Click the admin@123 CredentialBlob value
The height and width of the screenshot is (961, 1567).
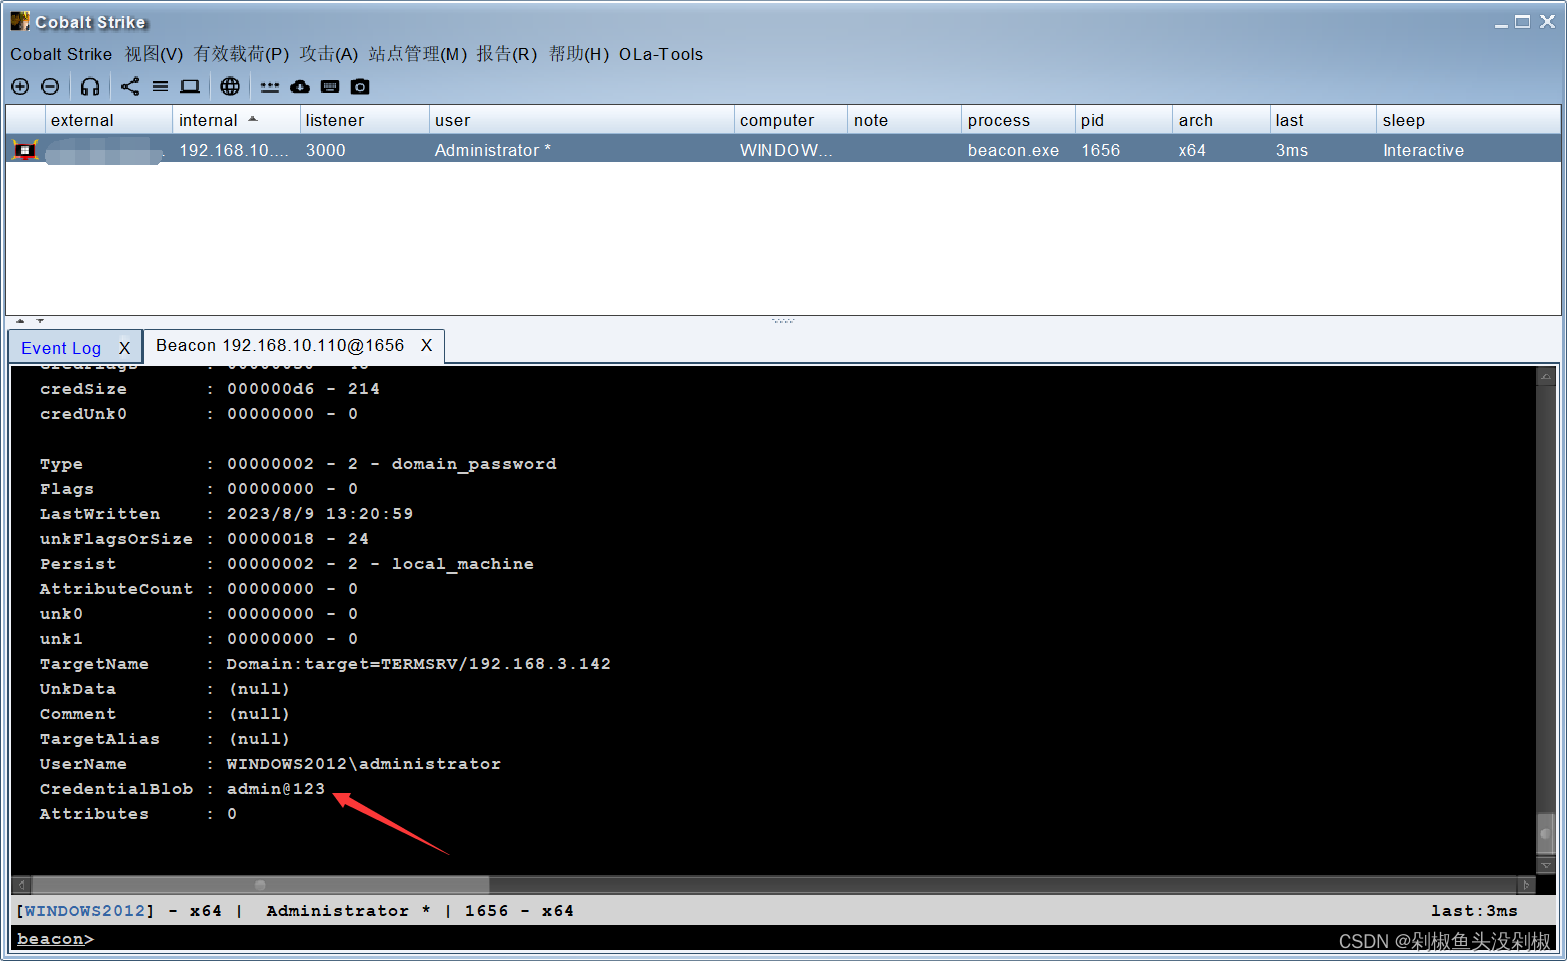click(x=276, y=789)
